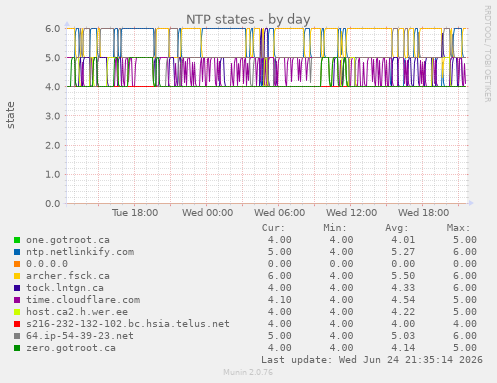Click time.cloudflare.com current value 4.10
The height and width of the screenshot is (383, 497).
(x=279, y=300)
